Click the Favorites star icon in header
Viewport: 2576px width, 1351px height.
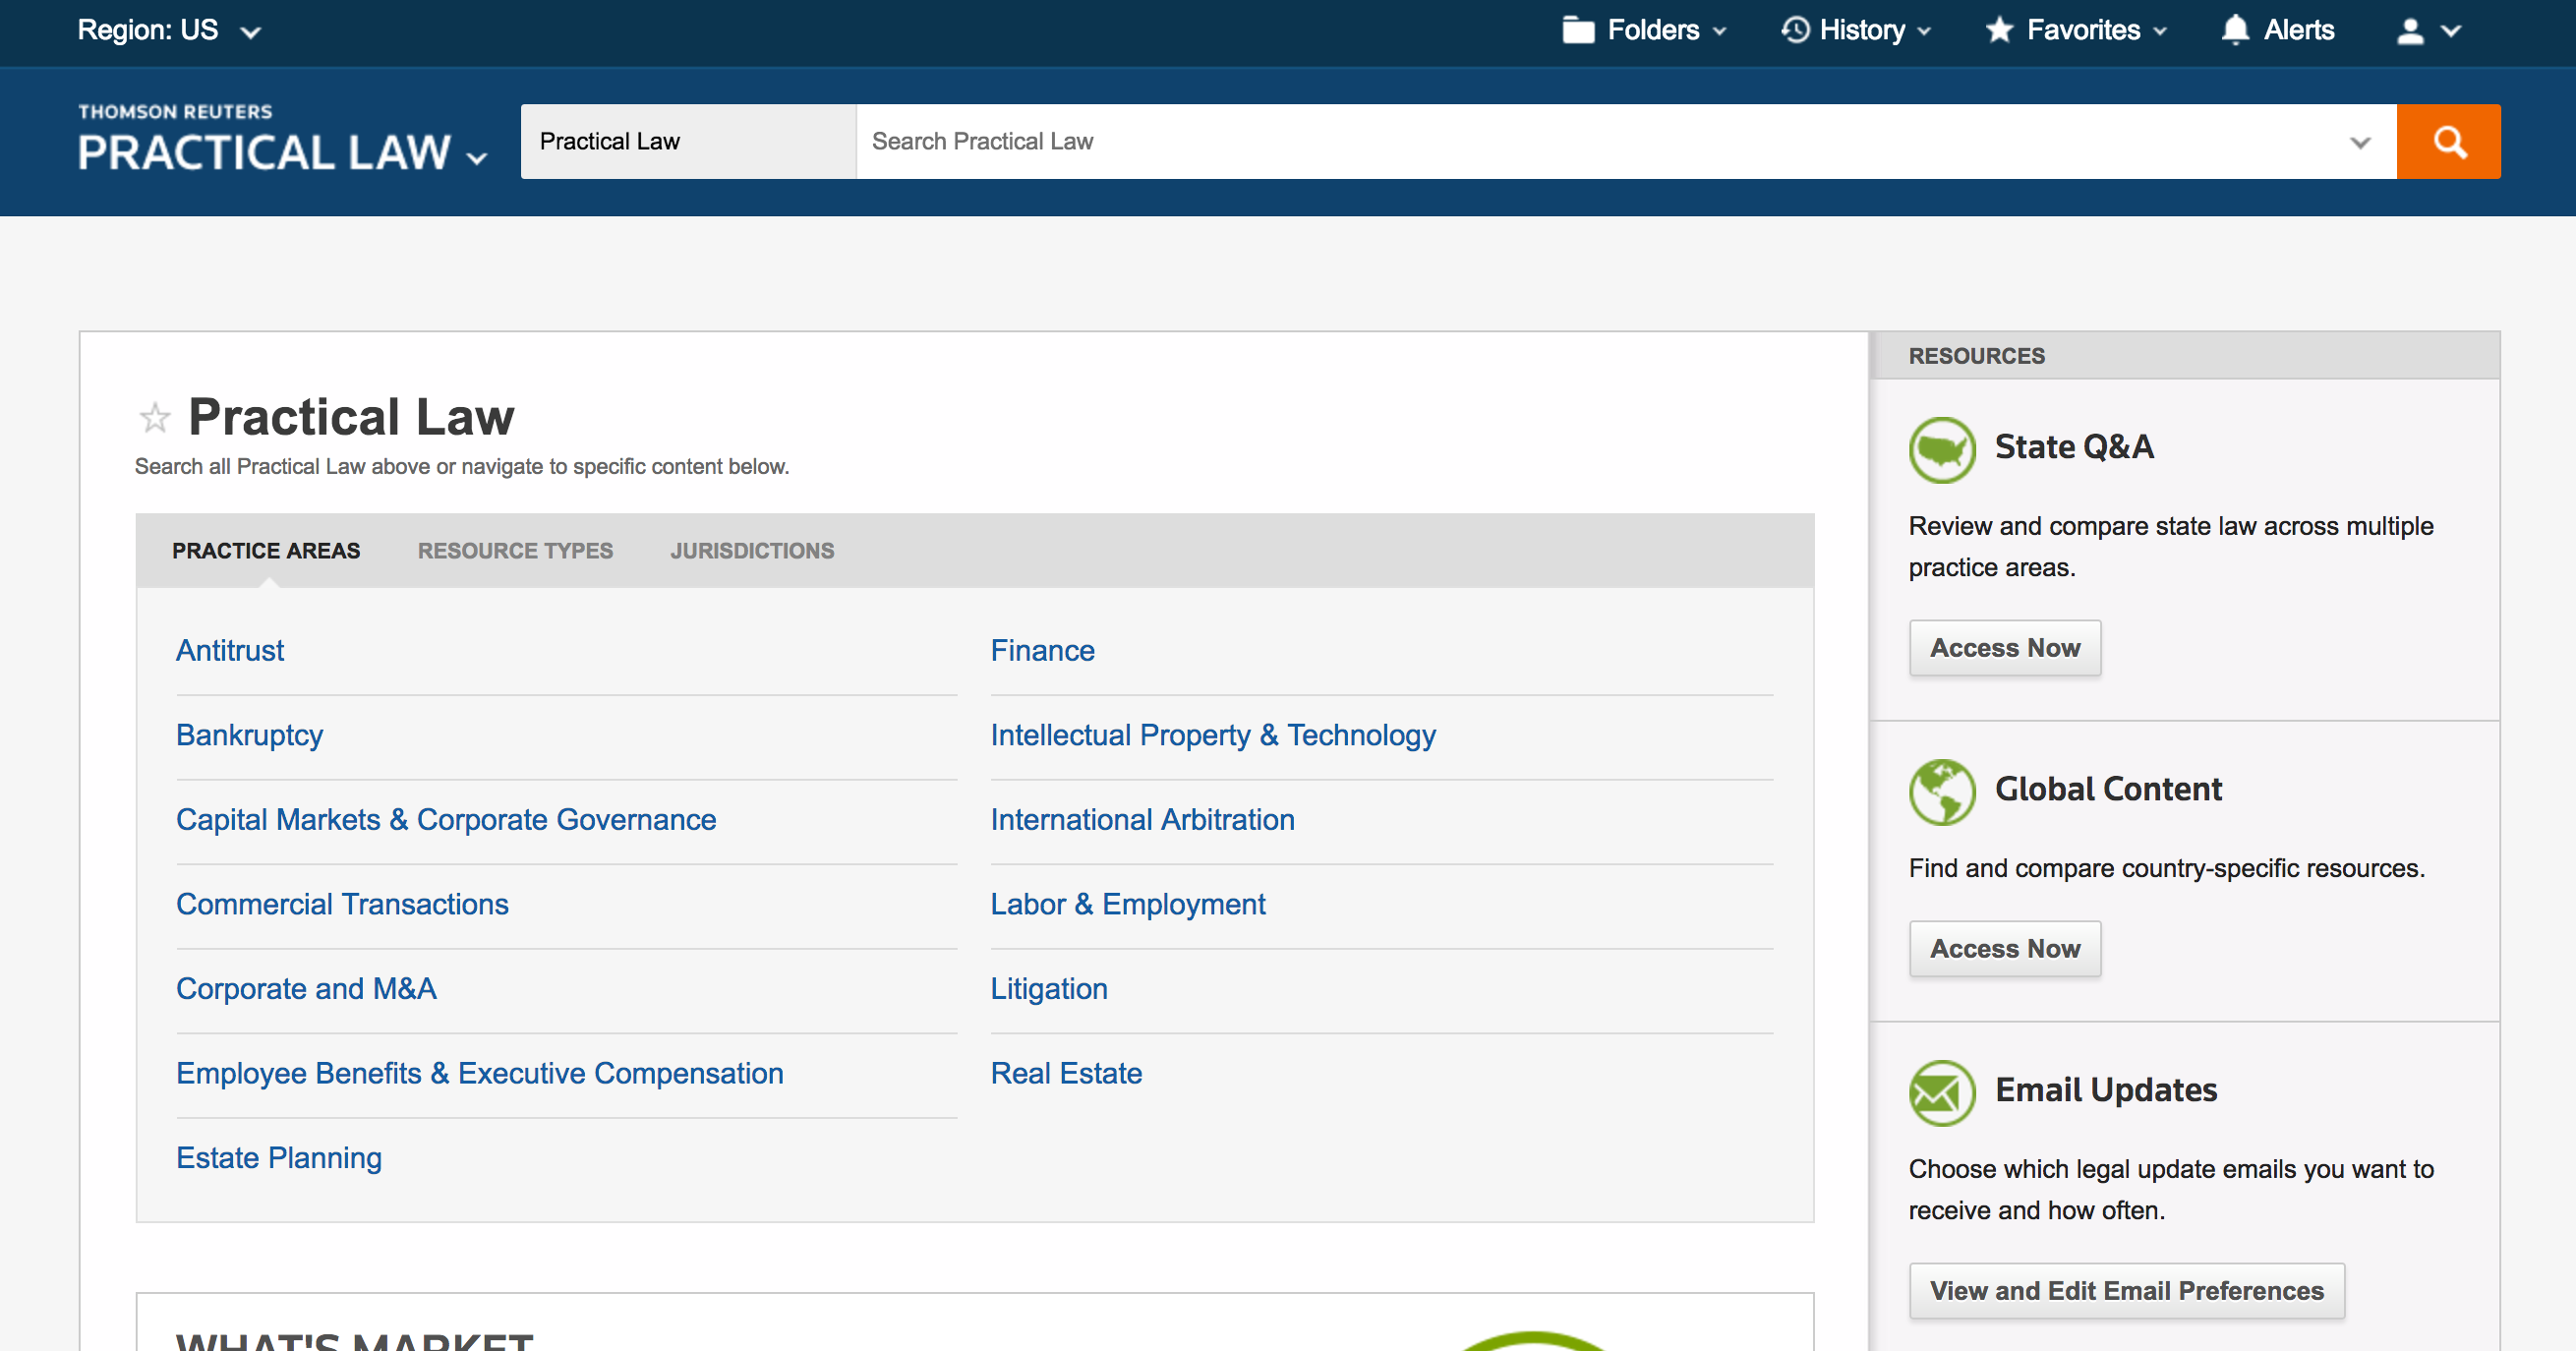click(x=1999, y=30)
